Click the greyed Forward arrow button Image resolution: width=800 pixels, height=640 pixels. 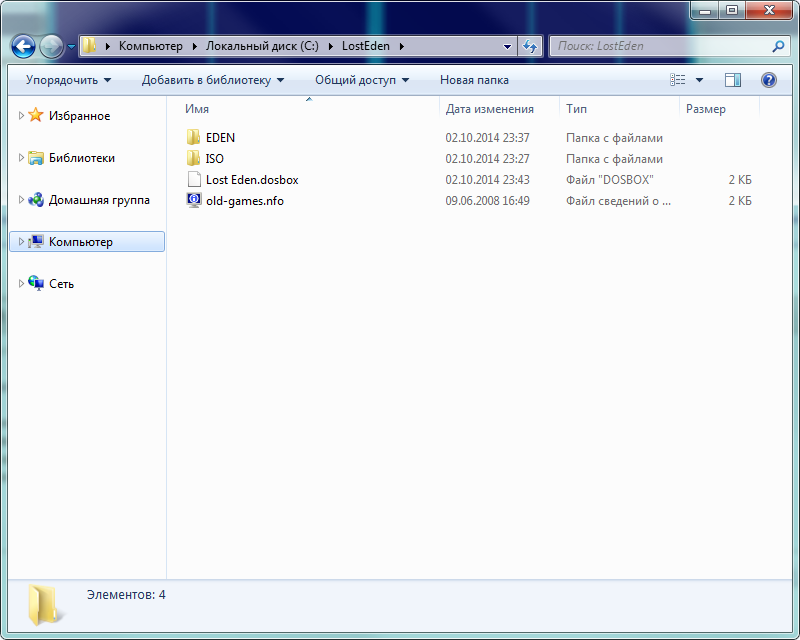click(x=51, y=46)
